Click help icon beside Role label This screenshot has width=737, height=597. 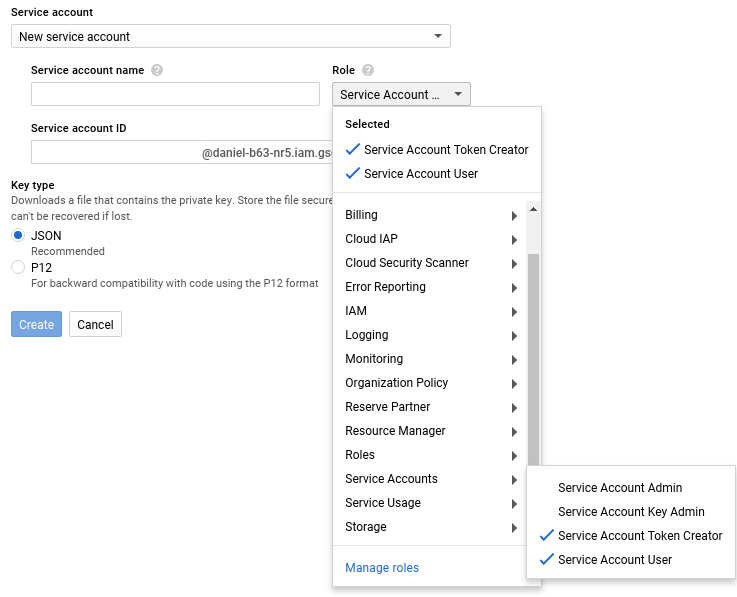368,71
